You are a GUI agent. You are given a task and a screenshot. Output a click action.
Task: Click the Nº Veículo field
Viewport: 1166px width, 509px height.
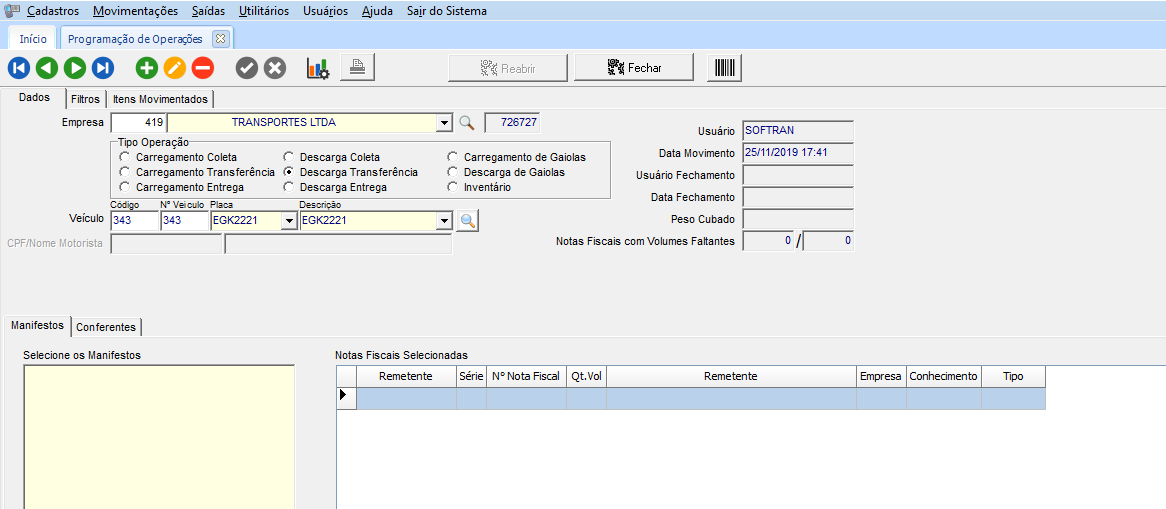[x=184, y=221]
